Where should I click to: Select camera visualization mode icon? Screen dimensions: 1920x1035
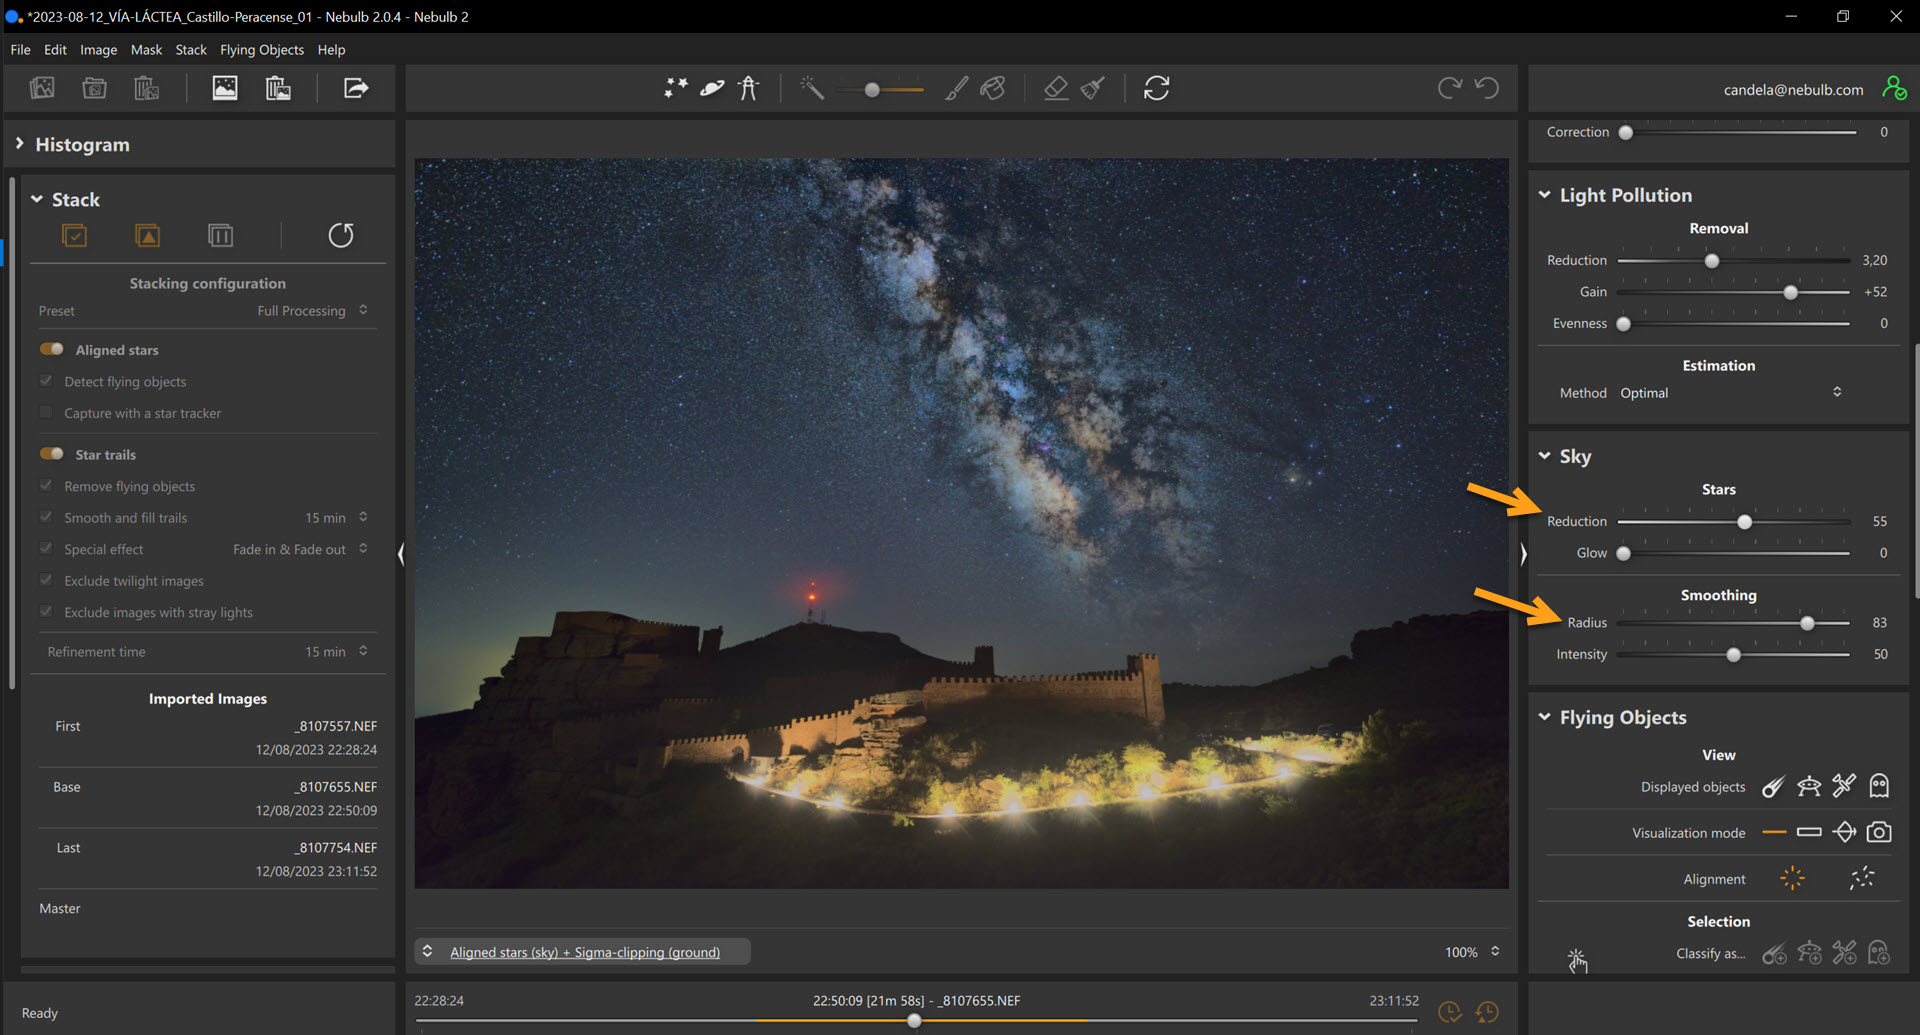1878,833
